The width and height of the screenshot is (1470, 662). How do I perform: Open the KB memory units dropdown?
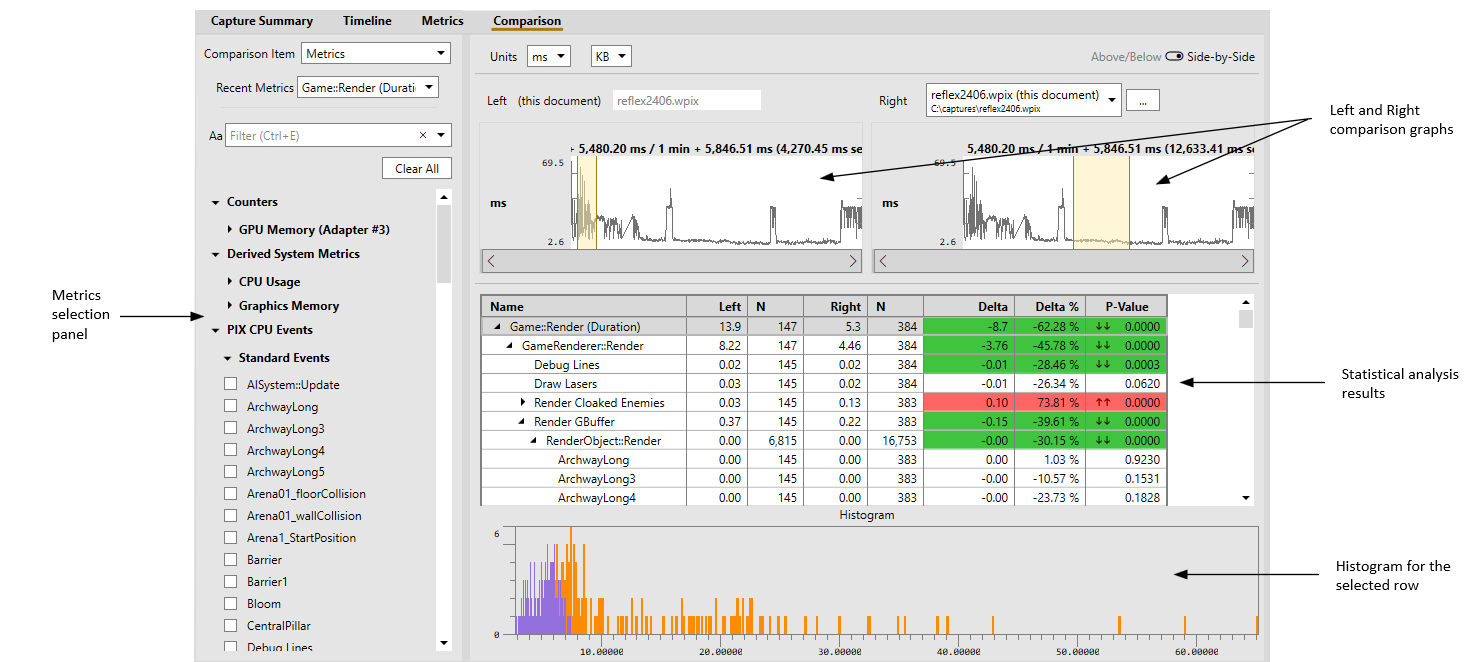[611, 57]
